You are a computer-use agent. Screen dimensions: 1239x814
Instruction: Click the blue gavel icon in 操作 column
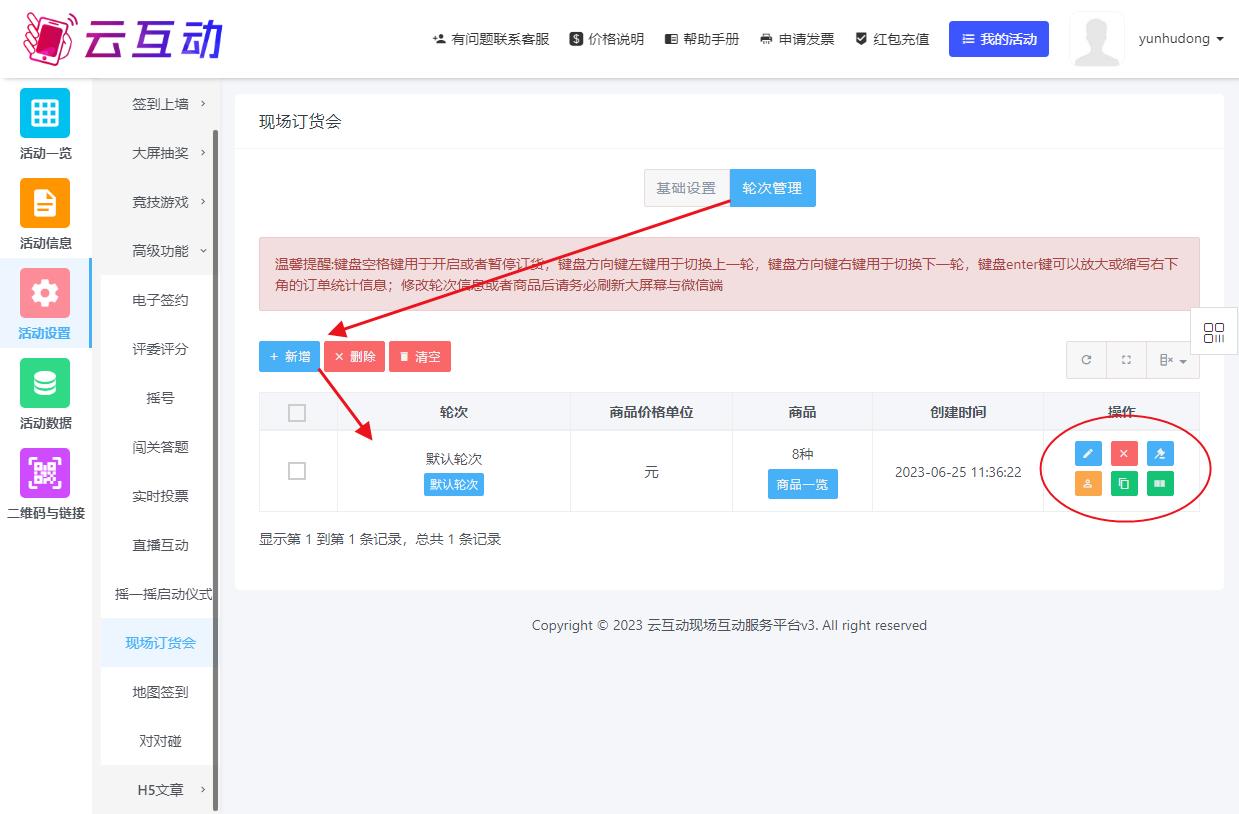[1160, 454]
